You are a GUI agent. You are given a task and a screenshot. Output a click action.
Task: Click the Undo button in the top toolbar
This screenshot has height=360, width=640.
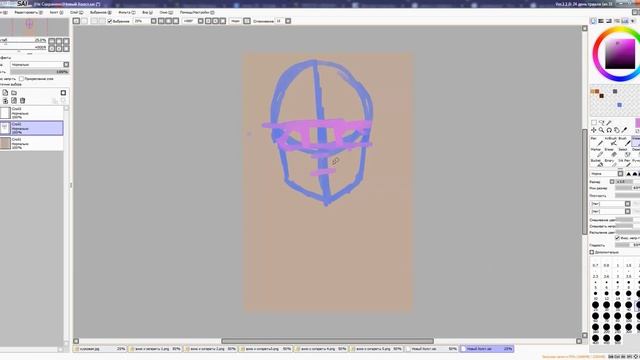[x=76, y=21]
